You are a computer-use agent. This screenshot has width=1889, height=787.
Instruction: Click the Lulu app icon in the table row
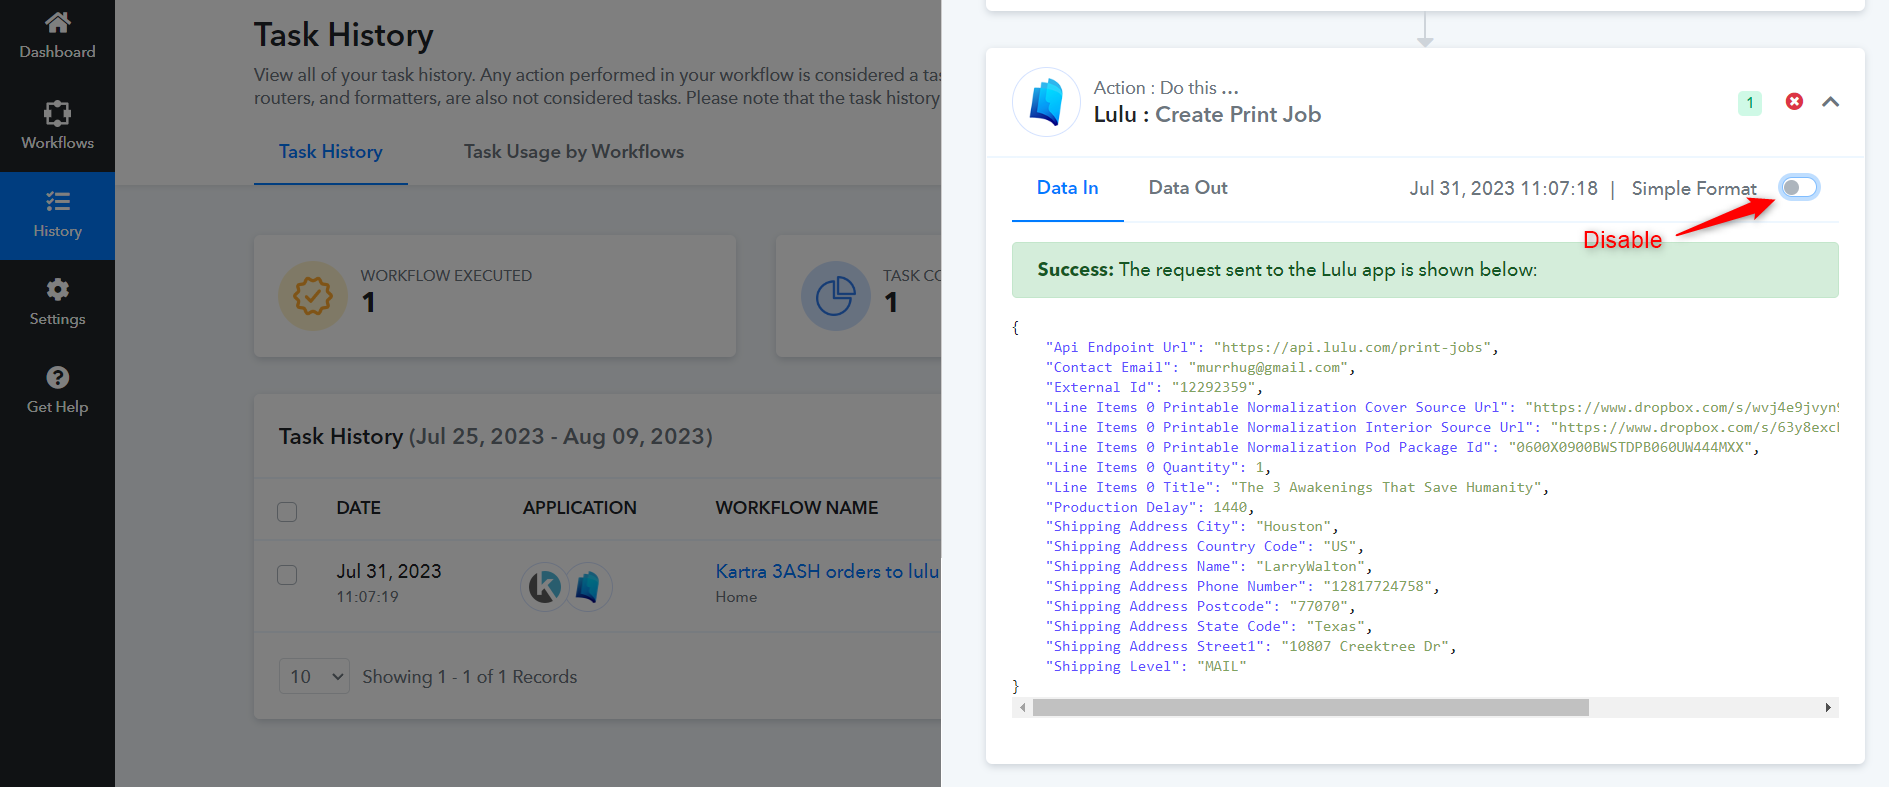coord(589,586)
